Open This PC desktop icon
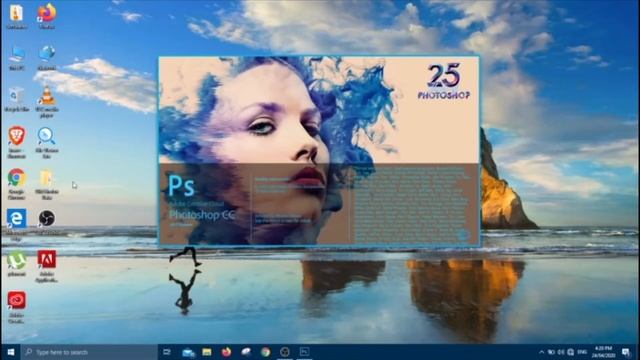Viewport: 640px width, 360px height. tap(16, 58)
